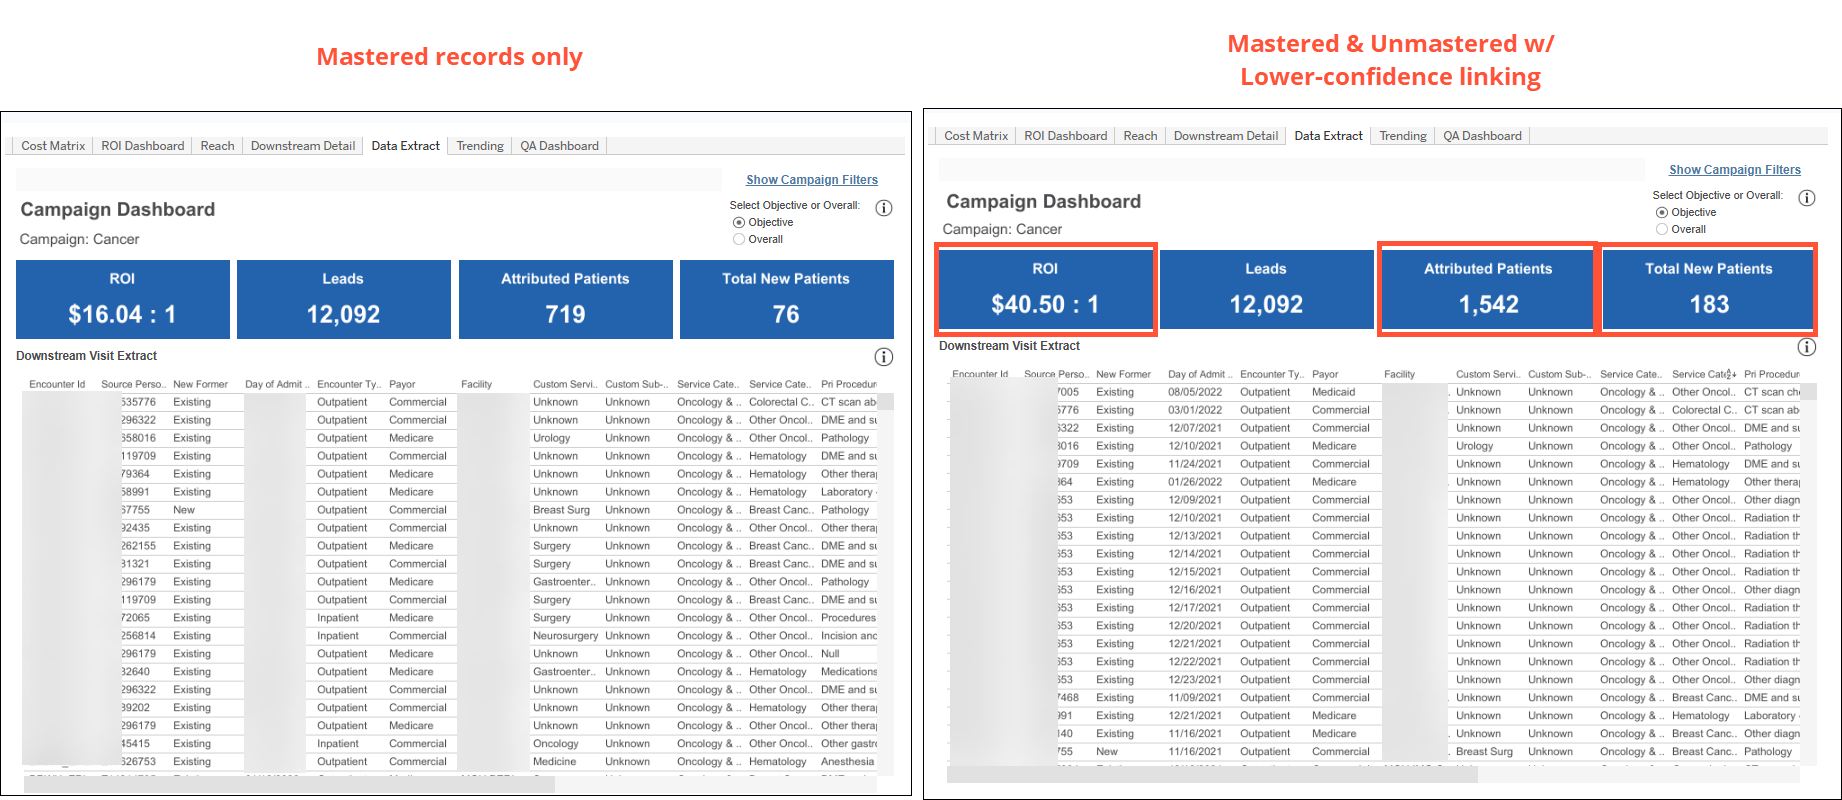Click Show Campaign Filters link in mastered-only dashboard
This screenshot has width=1842, height=800.
[x=812, y=180]
